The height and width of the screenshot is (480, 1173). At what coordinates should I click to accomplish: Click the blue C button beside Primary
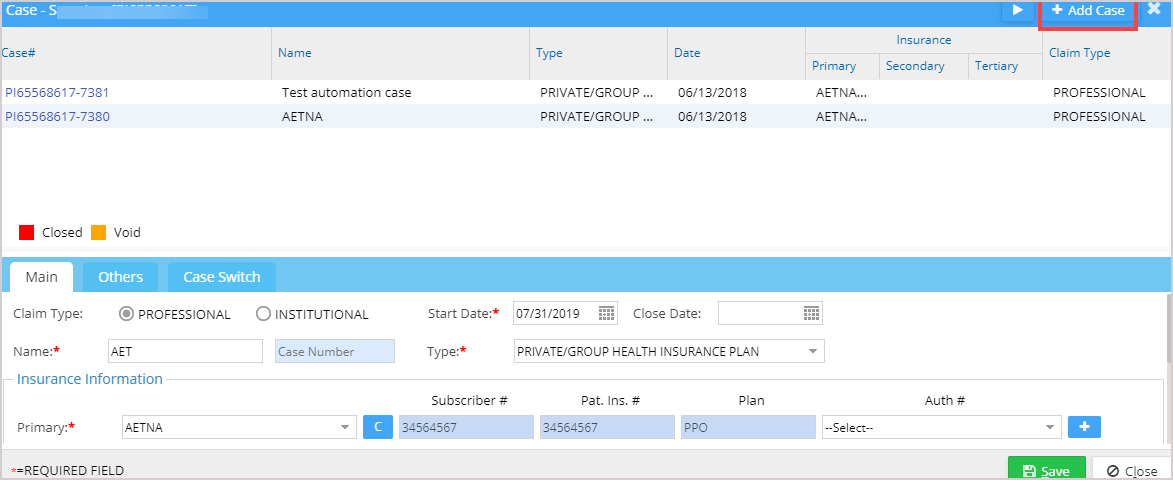pos(377,427)
